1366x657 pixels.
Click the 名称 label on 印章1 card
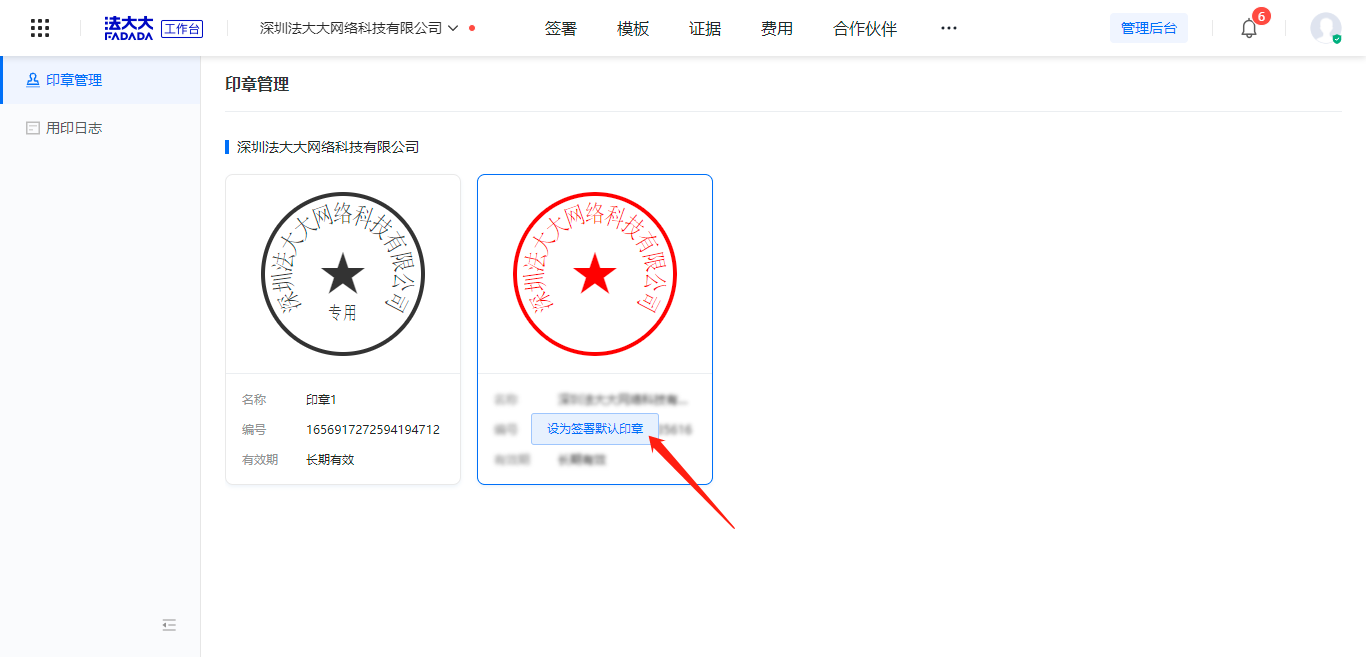pyautogui.click(x=254, y=400)
